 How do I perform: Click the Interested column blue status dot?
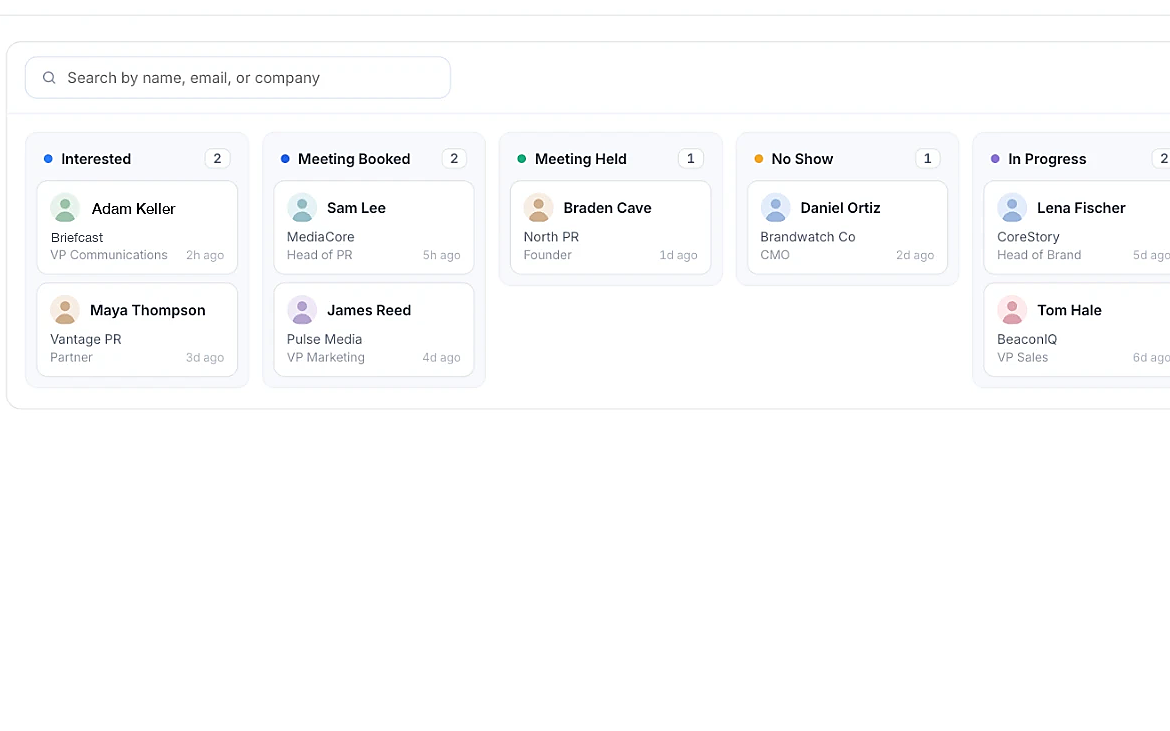coord(49,159)
